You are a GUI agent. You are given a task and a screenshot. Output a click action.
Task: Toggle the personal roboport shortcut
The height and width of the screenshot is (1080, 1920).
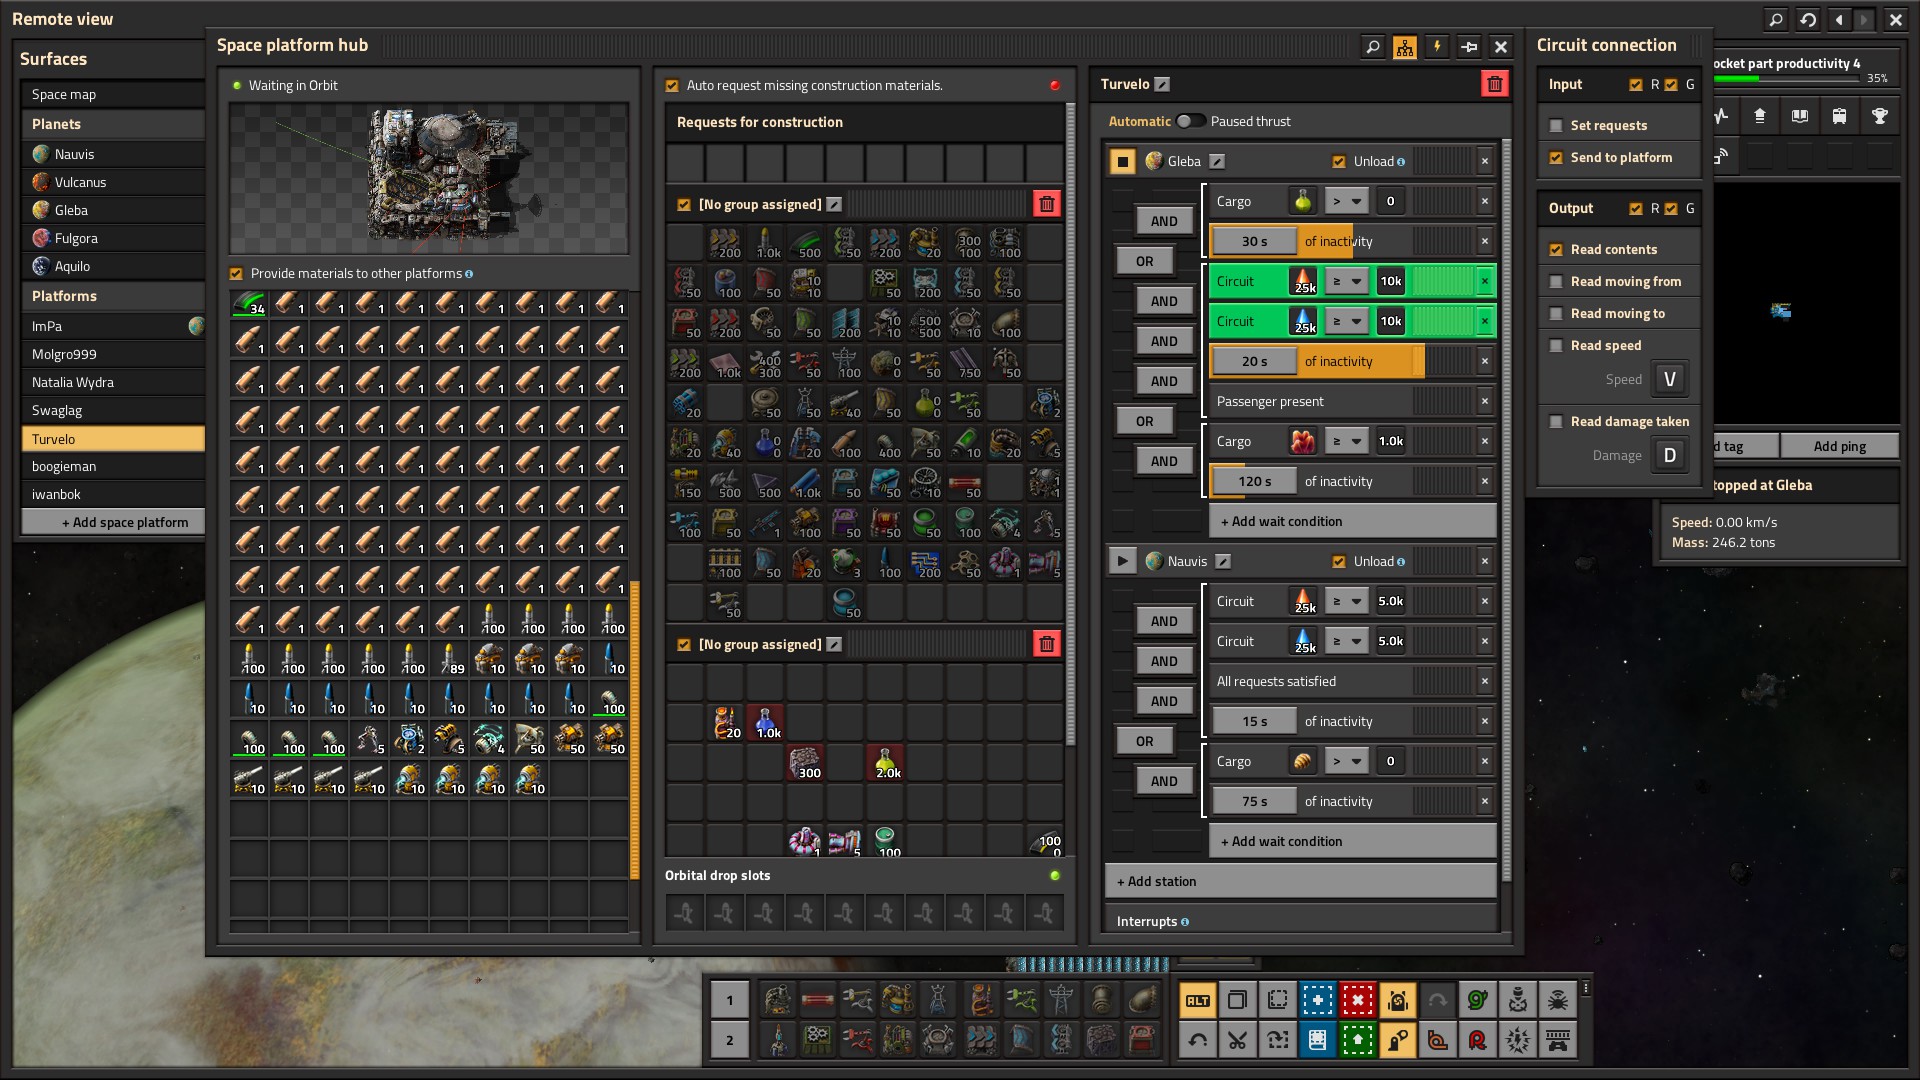pyautogui.click(x=1397, y=1000)
